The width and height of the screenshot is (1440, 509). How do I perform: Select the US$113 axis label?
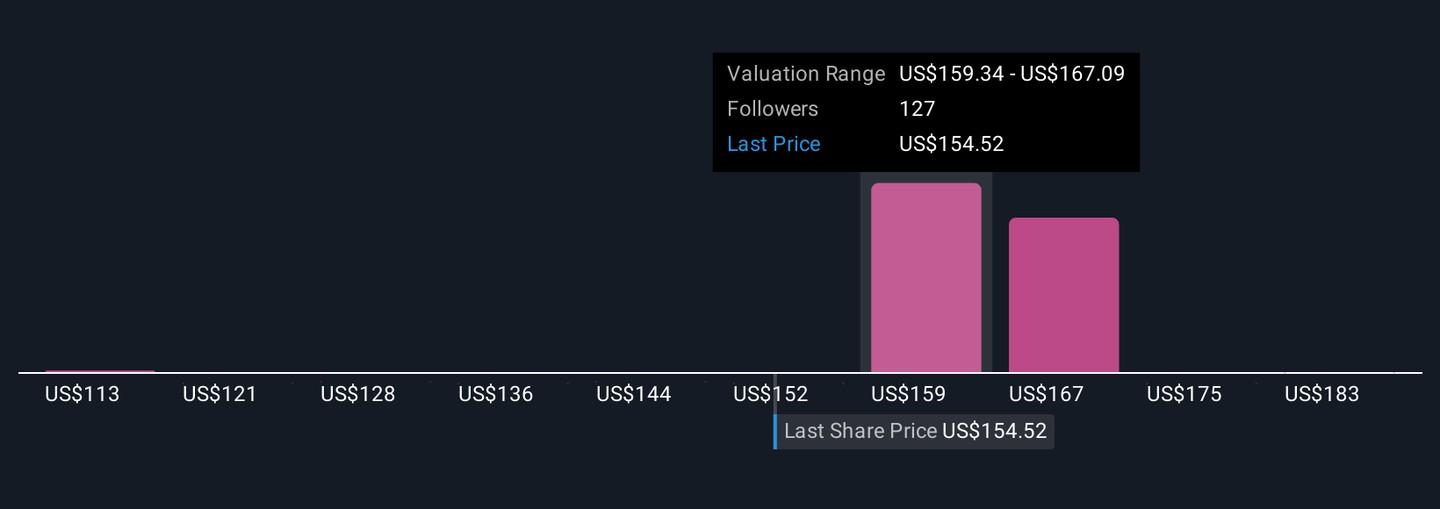[x=82, y=394]
